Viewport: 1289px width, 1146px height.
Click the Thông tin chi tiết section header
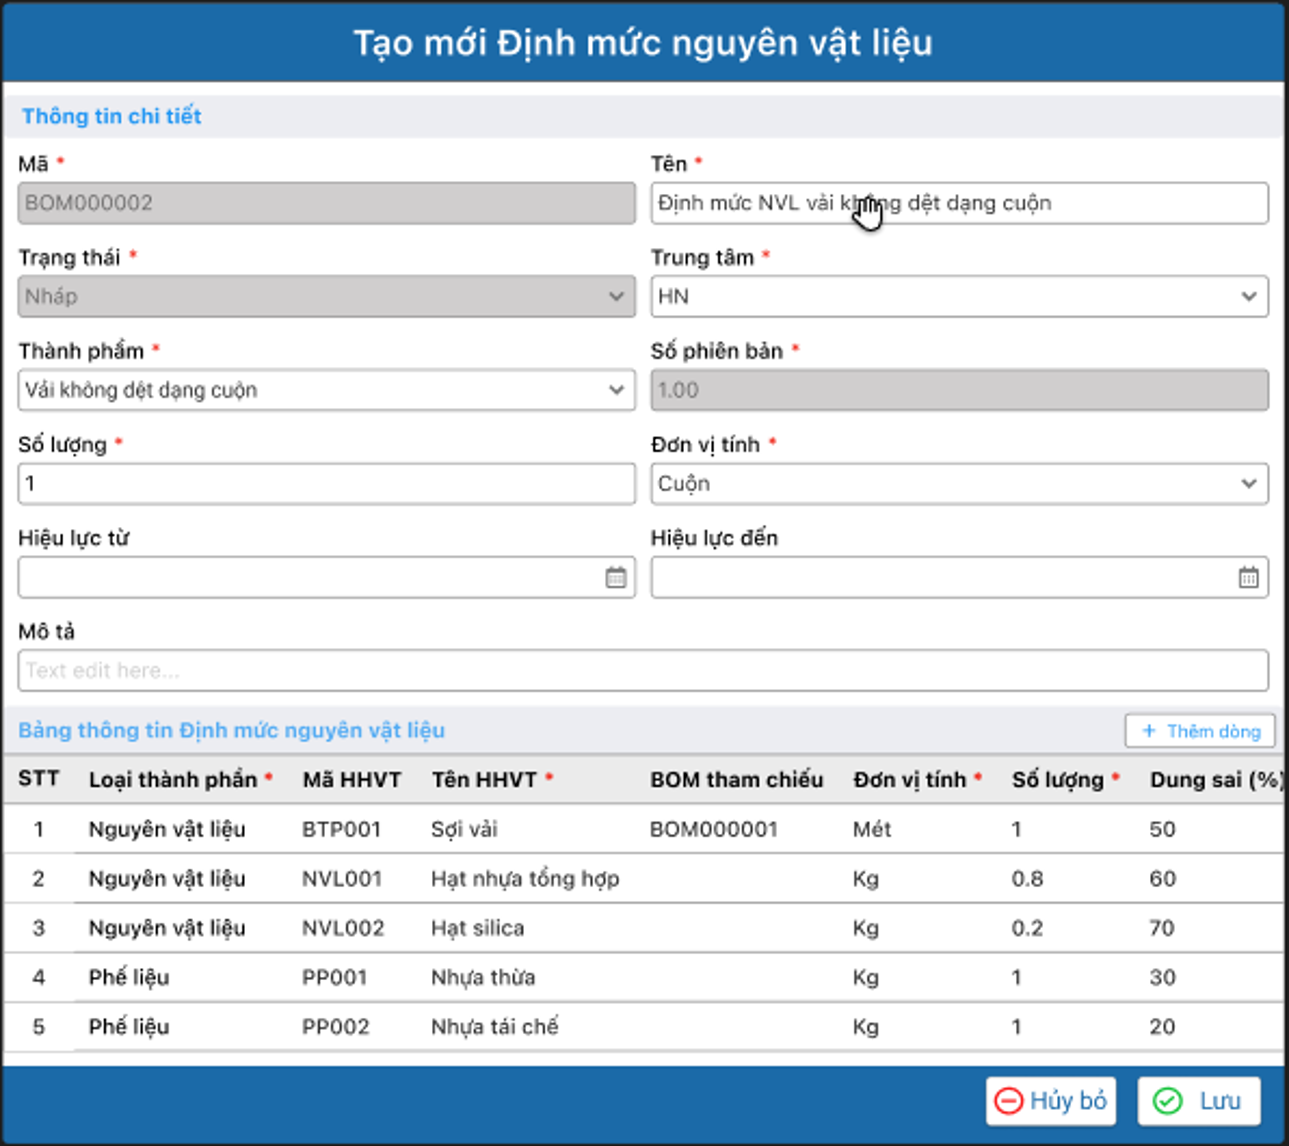(112, 116)
